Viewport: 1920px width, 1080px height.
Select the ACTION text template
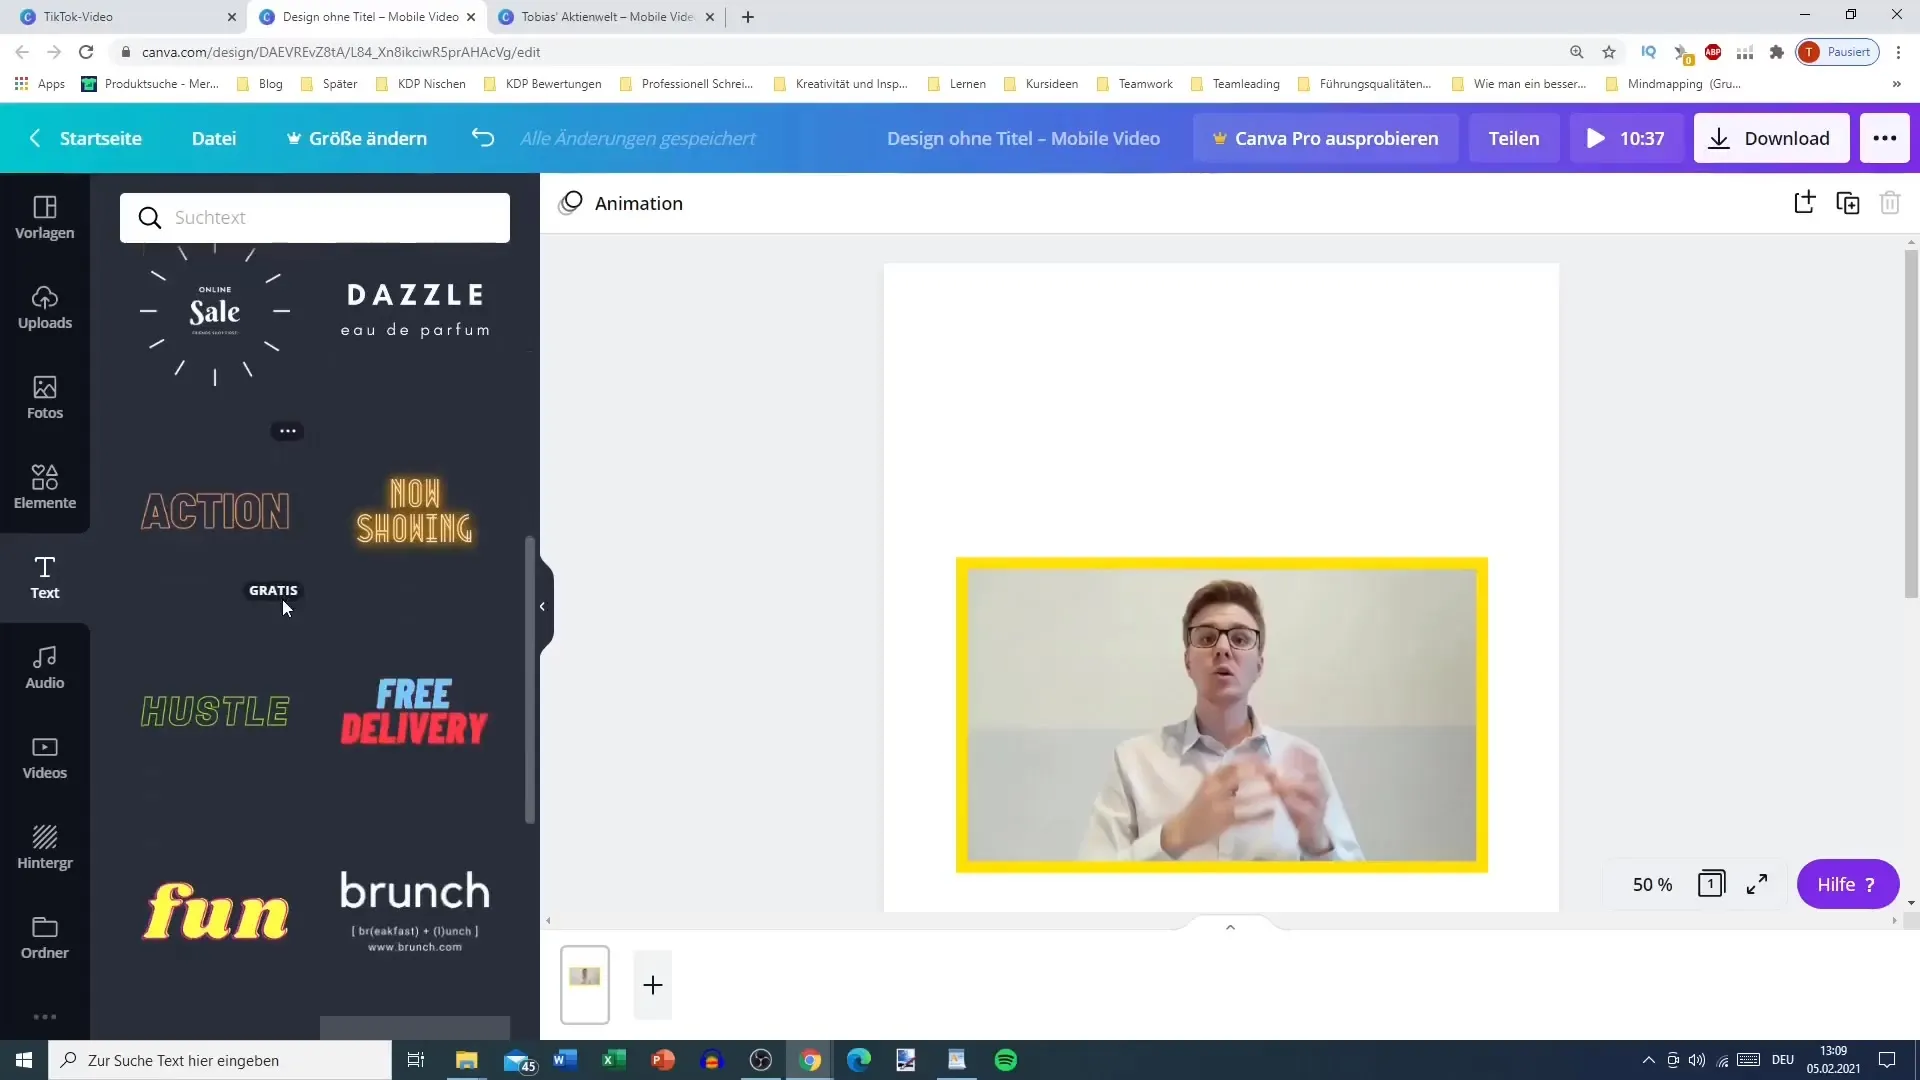[x=215, y=511]
